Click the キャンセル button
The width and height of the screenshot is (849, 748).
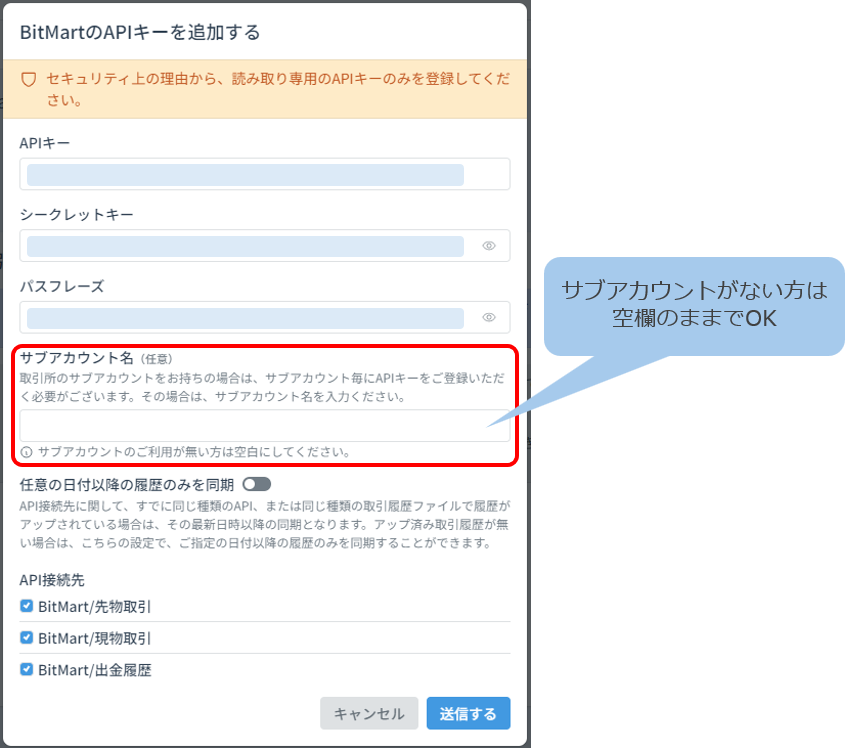(369, 713)
